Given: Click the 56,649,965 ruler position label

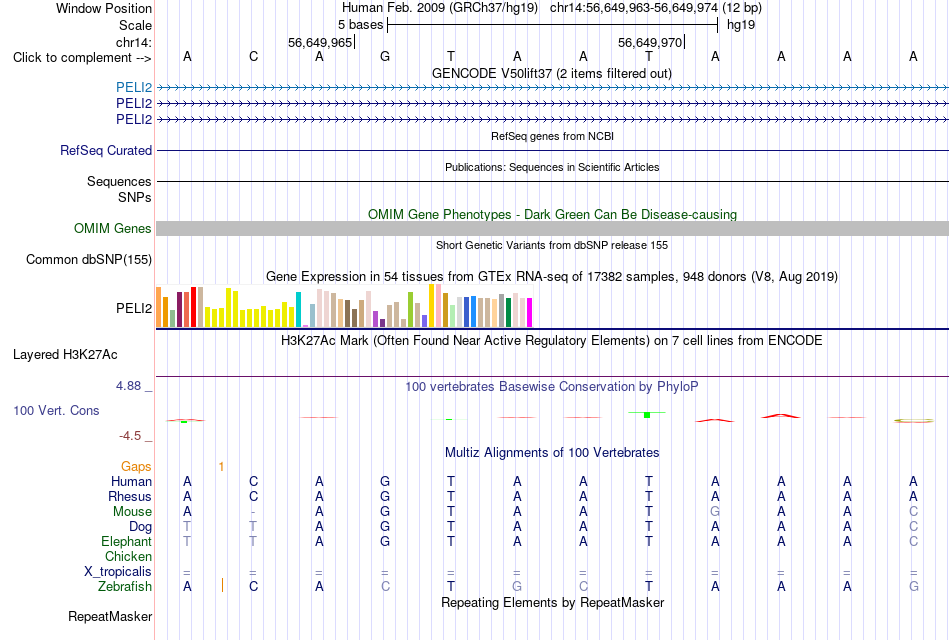Looking at the screenshot, I should click(320, 42).
